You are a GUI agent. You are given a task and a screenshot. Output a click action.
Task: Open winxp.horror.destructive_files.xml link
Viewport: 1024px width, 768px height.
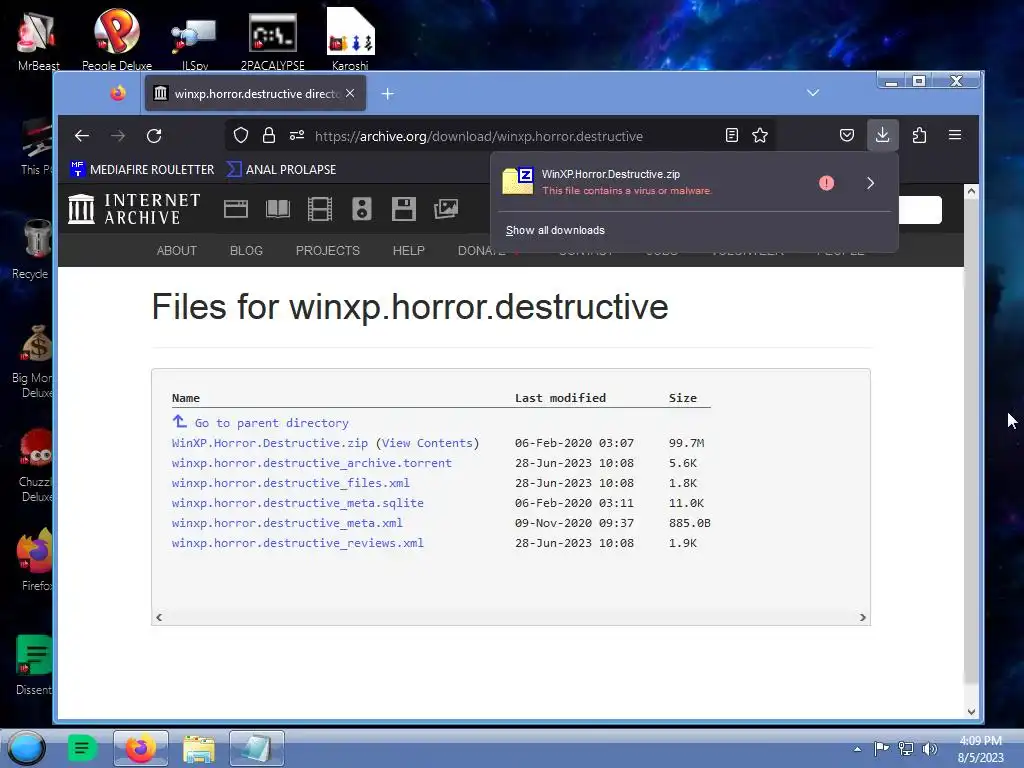click(x=291, y=483)
